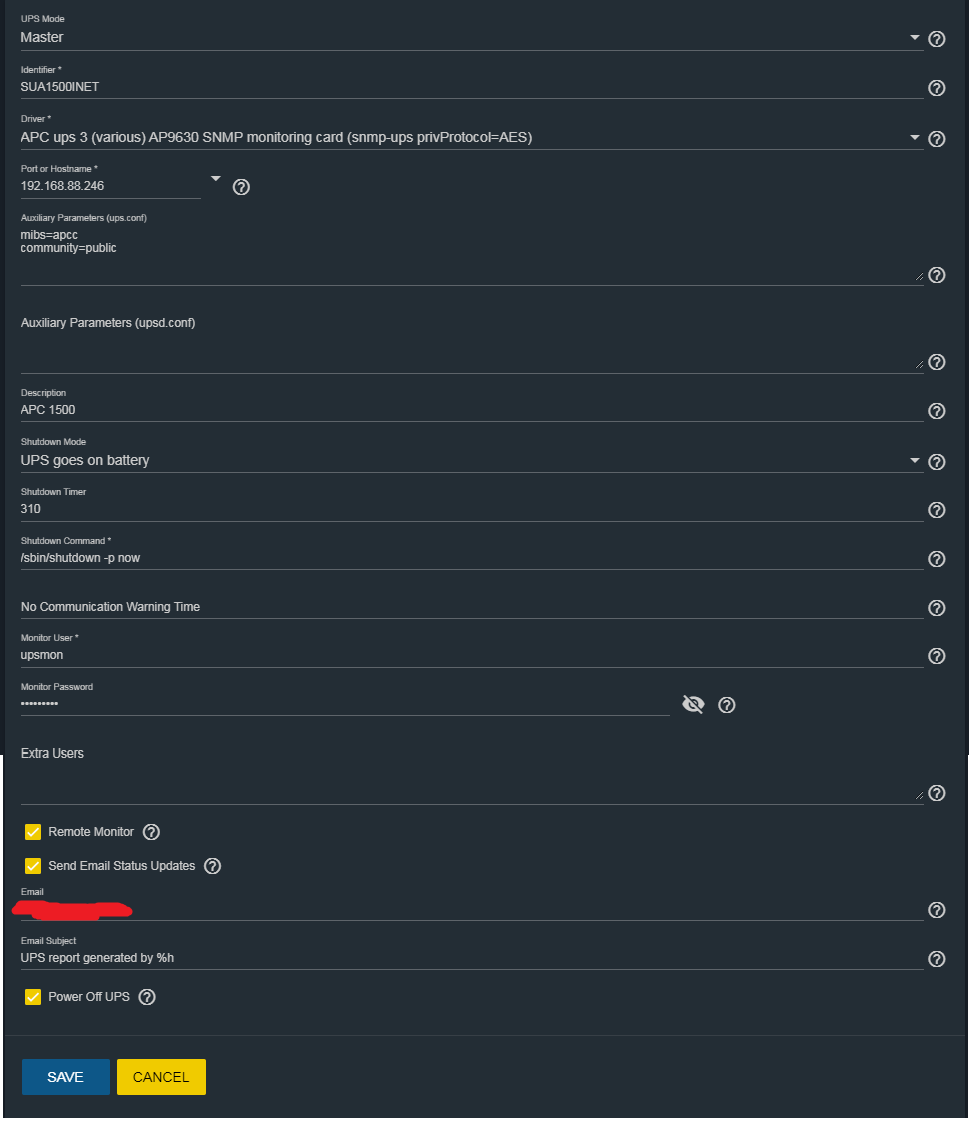Uncheck the Remote Monitor checkbox
Image resolution: width=969 pixels, height=1121 pixels.
[33, 832]
